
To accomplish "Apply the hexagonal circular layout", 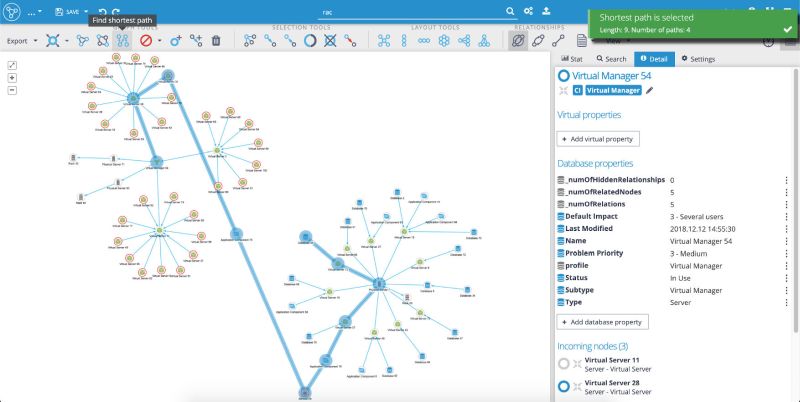I will coord(444,41).
